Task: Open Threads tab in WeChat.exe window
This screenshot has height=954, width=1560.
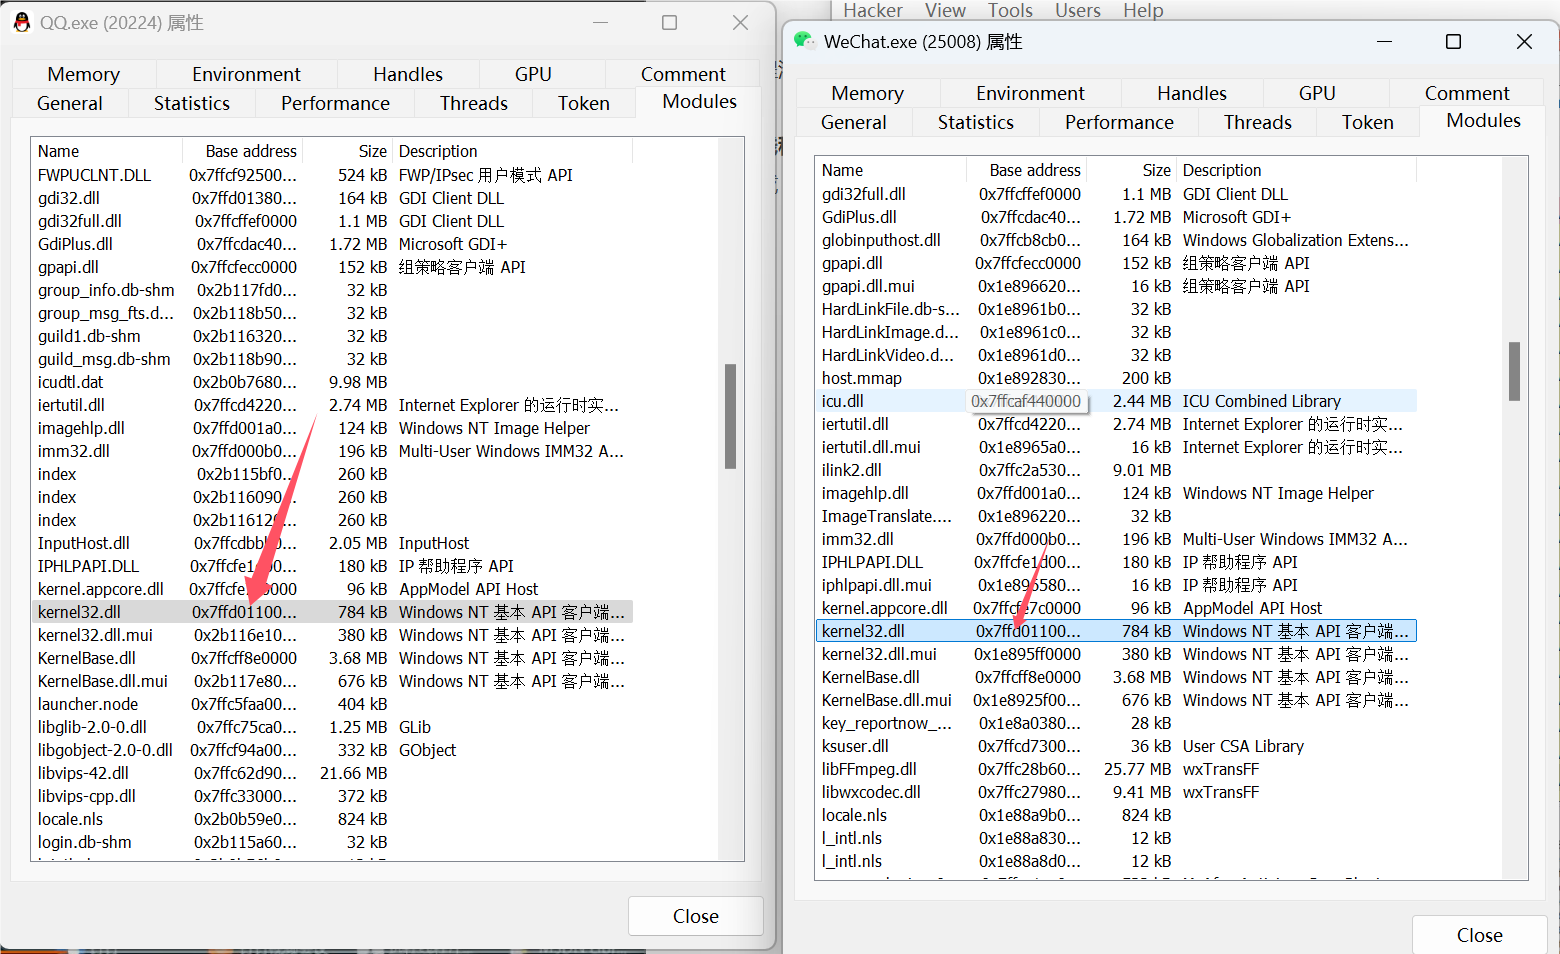Action: [x=1258, y=122]
